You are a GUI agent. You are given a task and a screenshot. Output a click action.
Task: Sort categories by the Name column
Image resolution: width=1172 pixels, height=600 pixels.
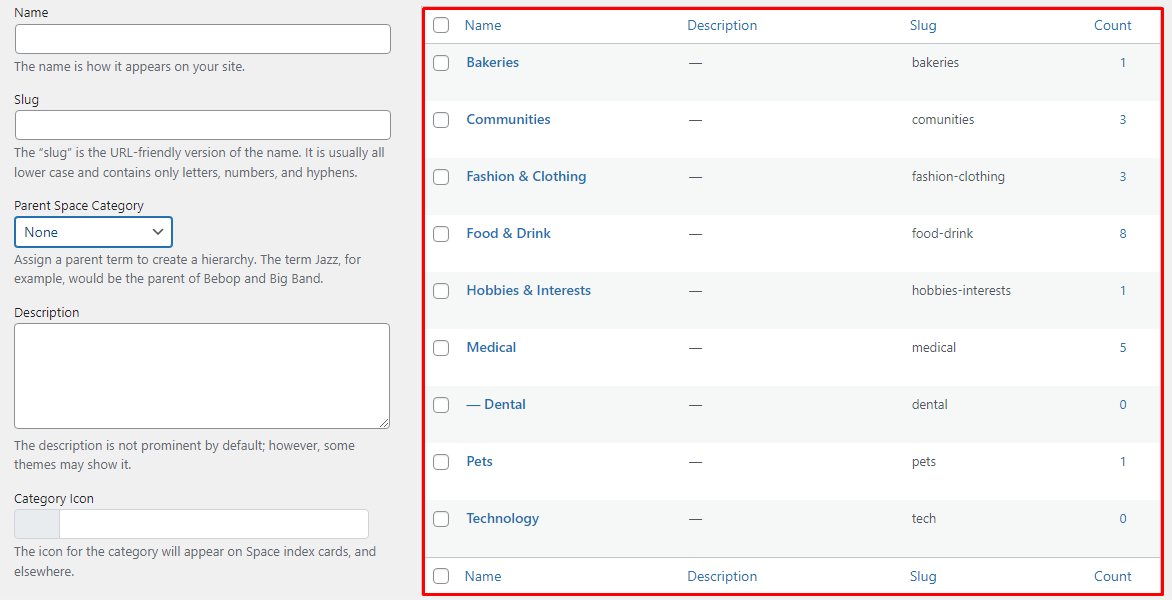(483, 25)
